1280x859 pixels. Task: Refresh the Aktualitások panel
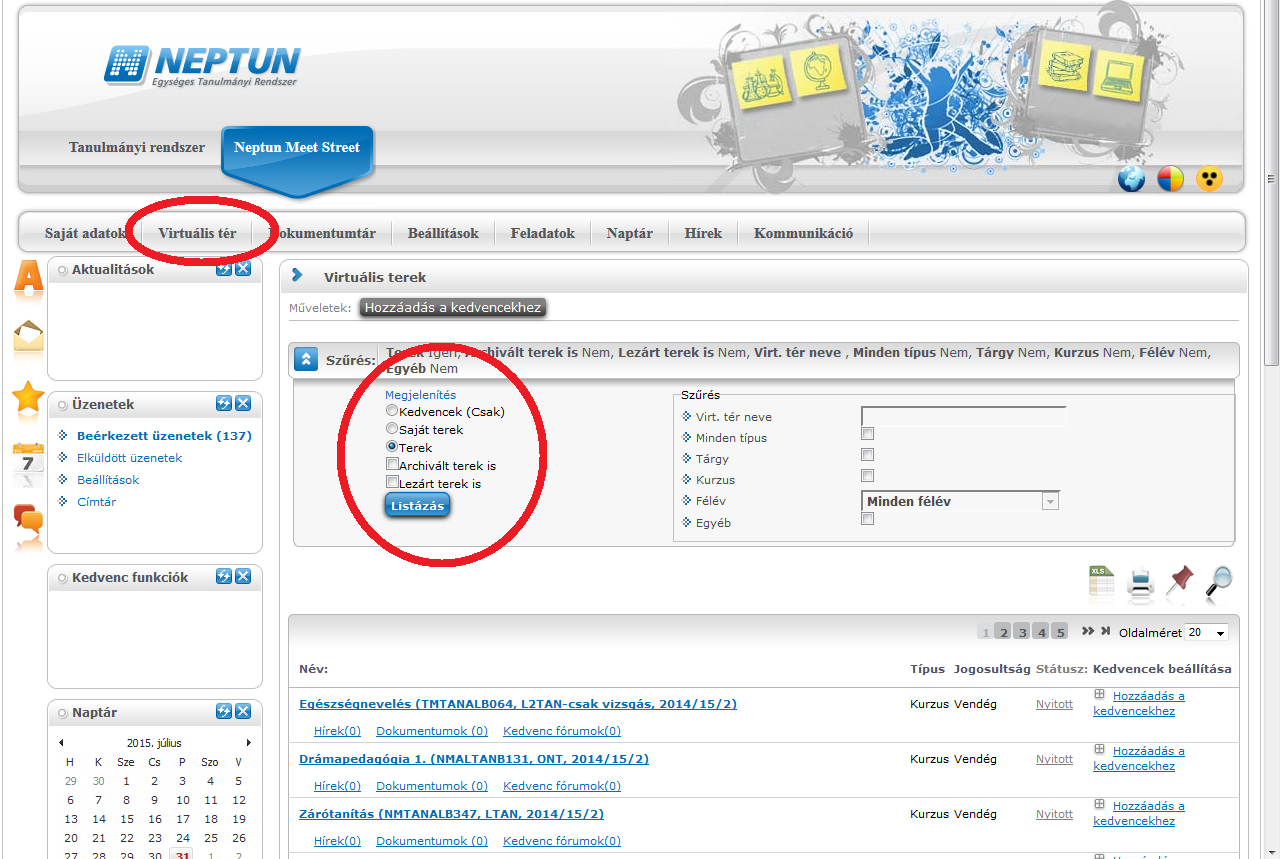224,269
